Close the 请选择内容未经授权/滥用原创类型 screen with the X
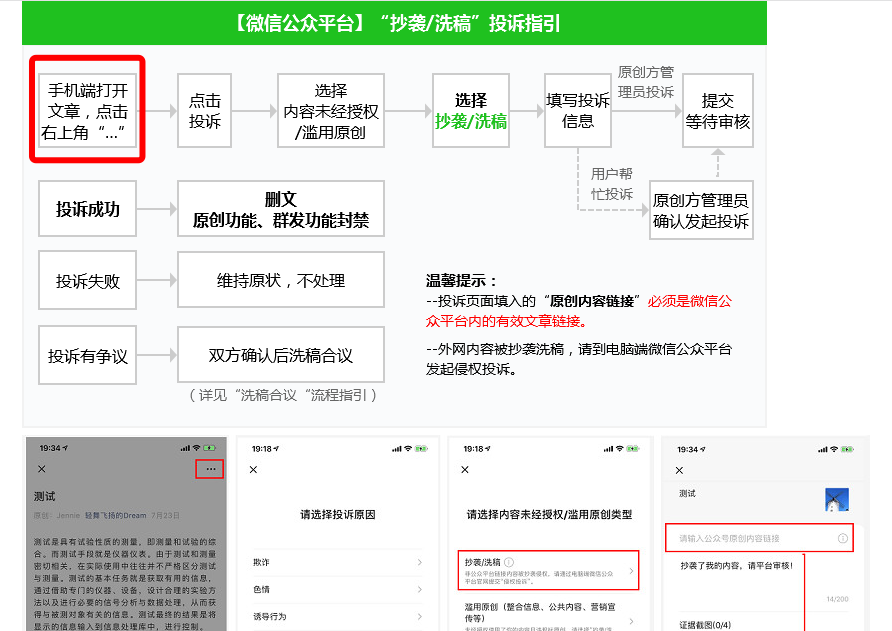 coord(465,469)
